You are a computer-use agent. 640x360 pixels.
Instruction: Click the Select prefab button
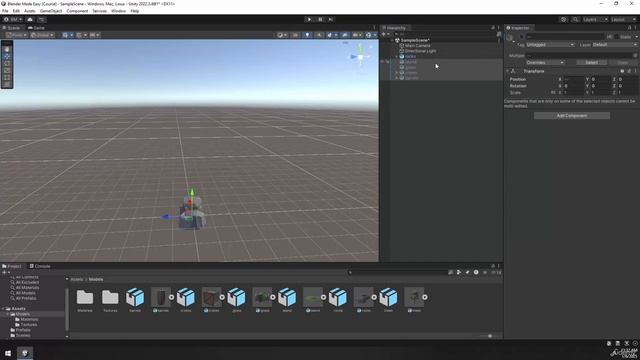tap(591, 62)
